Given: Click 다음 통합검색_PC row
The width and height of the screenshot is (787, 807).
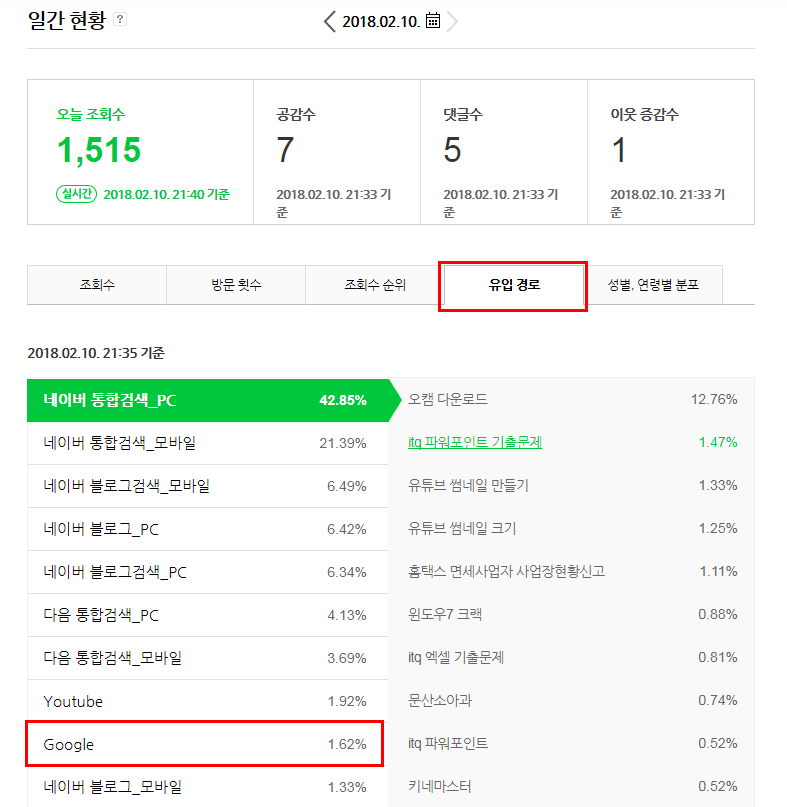Looking at the screenshot, I should pyautogui.click(x=206, y=615).
